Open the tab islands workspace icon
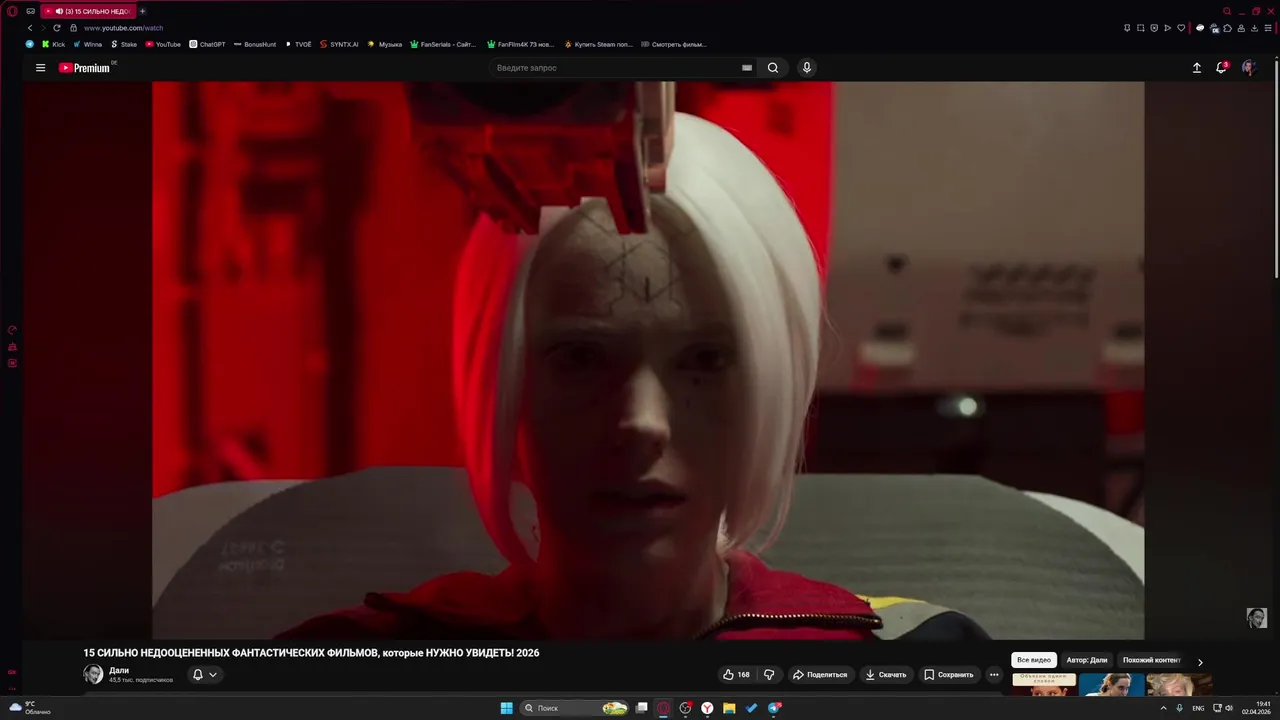Viewport: 1280px width, 720px height. point(31,11)
